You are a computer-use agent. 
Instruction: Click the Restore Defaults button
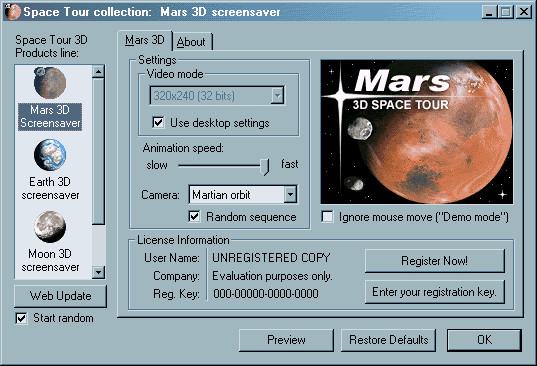pos(388,340)
